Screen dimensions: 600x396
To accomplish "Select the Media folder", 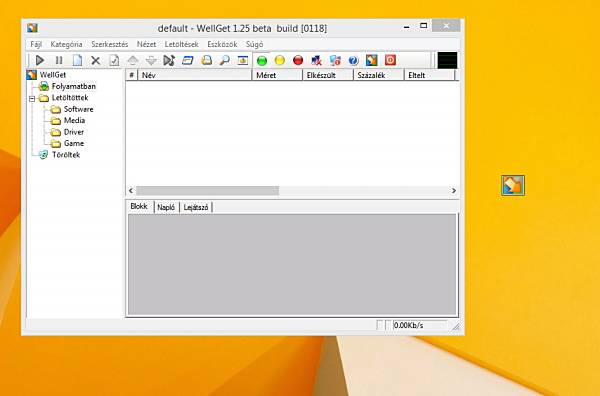I will (x=74, y=121).
